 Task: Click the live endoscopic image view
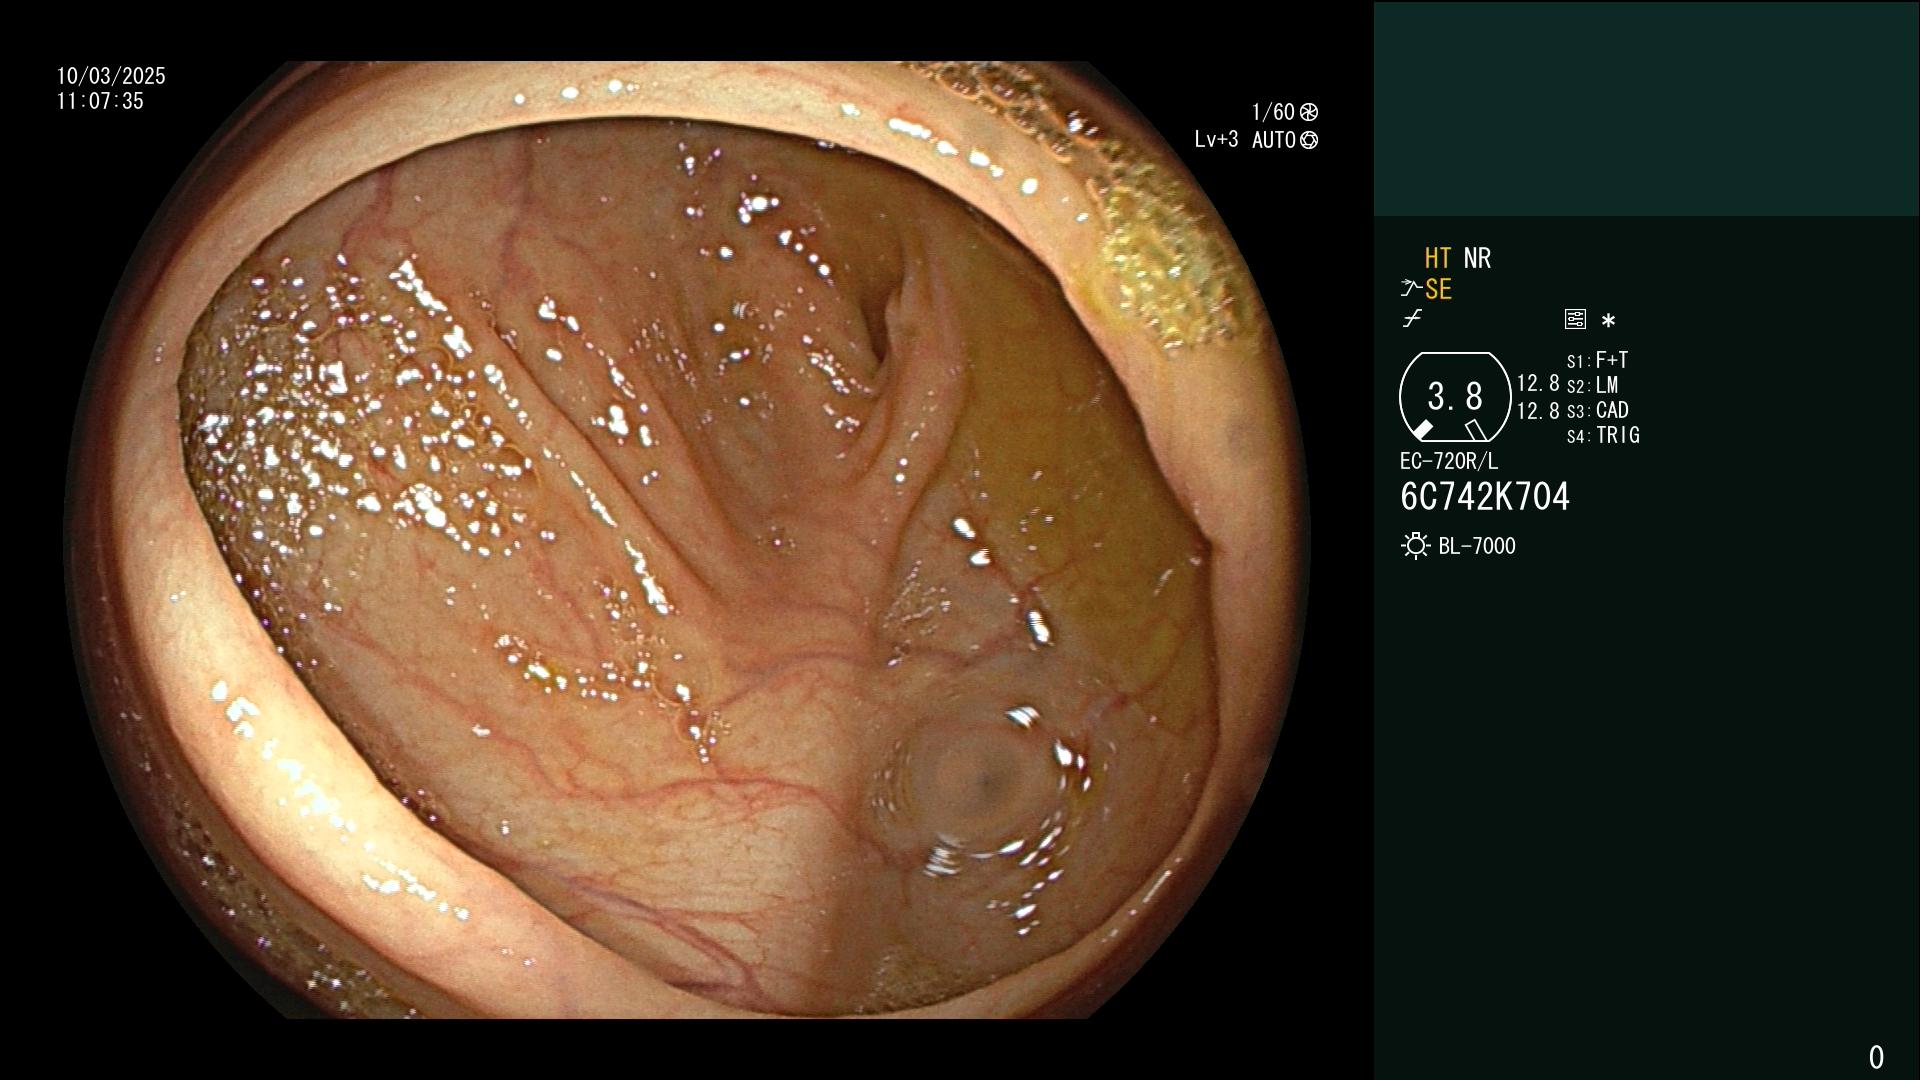pyautogui.click(x=687, y=540)
